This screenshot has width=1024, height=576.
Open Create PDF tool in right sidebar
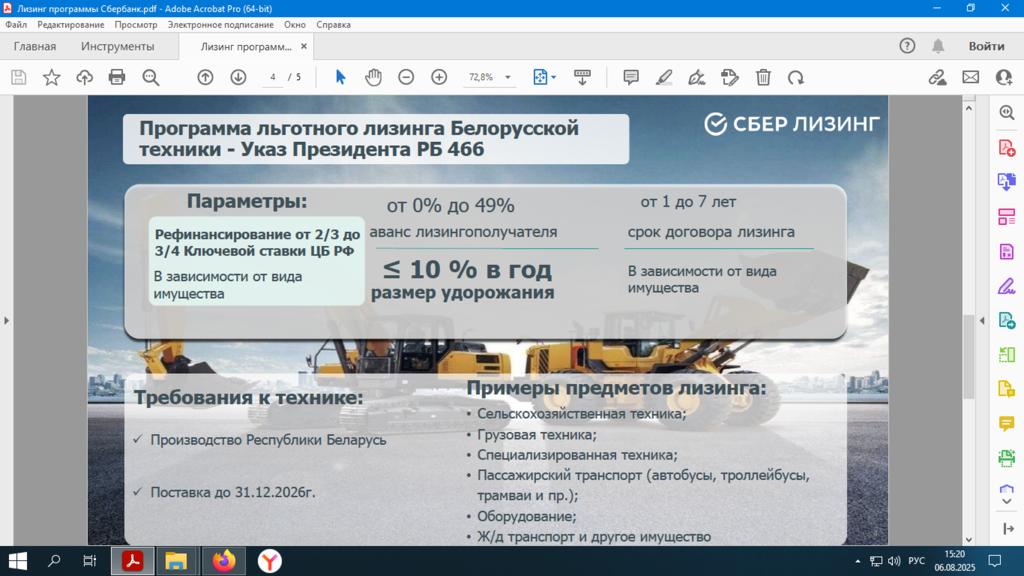1007,148
